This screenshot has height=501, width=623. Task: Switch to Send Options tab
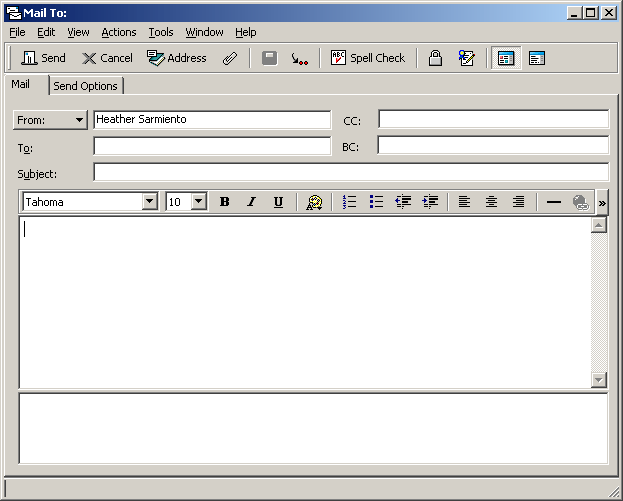[85, 86]
